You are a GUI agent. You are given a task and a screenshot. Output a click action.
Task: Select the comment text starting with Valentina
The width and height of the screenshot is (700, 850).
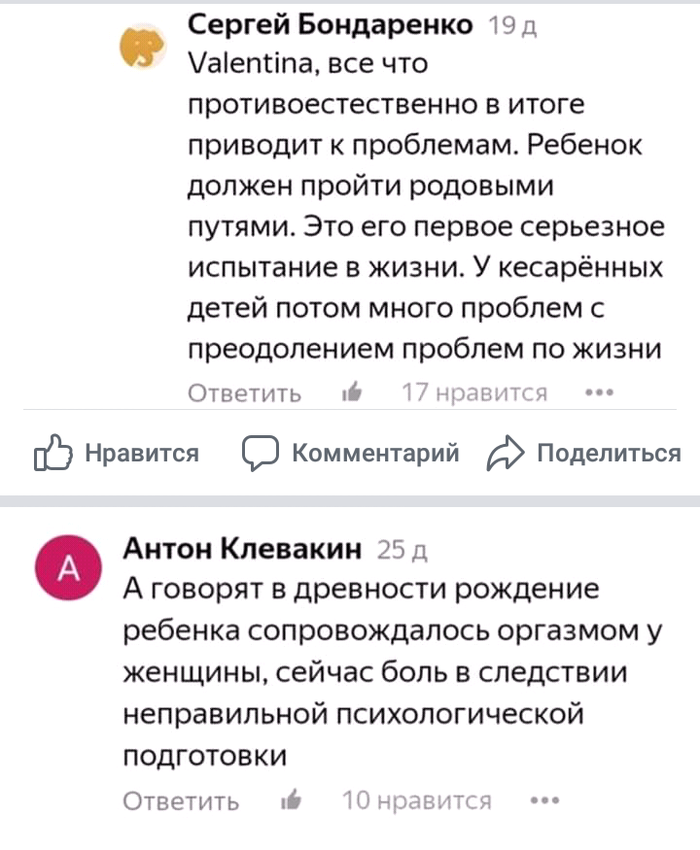pyautogui.click(x=425, y=205)
